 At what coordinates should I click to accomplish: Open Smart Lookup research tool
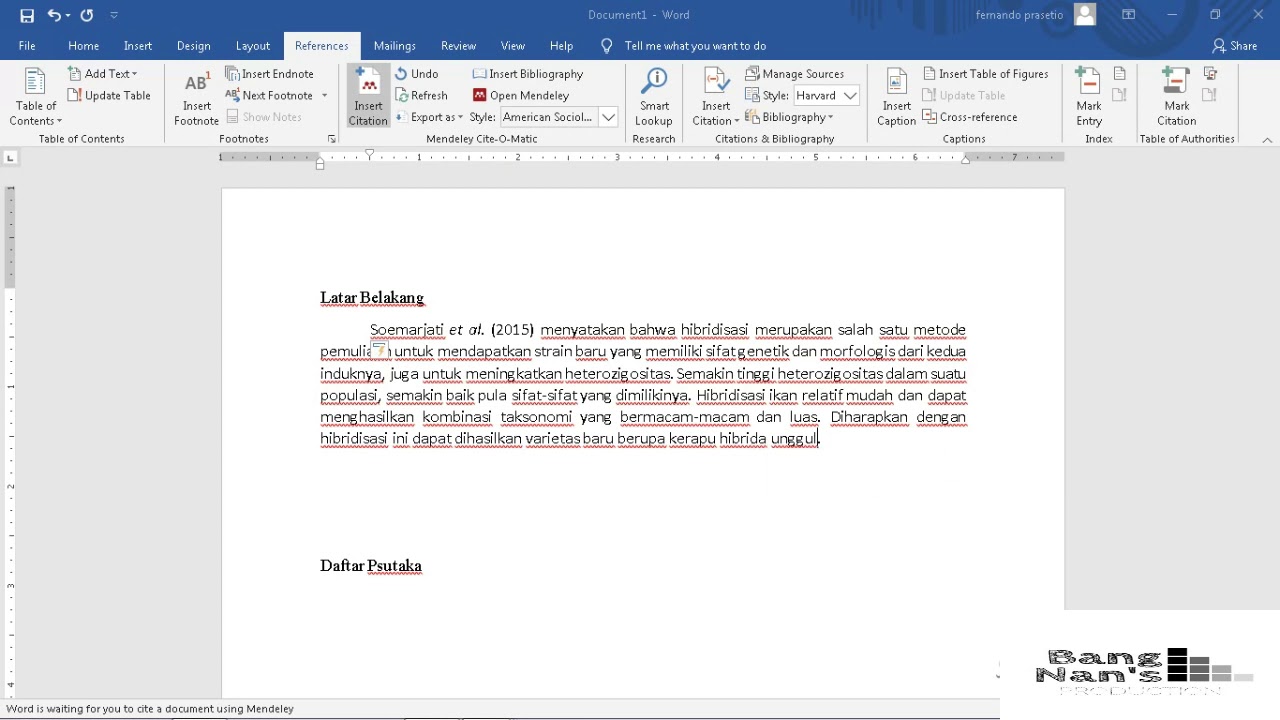(654, 97)
